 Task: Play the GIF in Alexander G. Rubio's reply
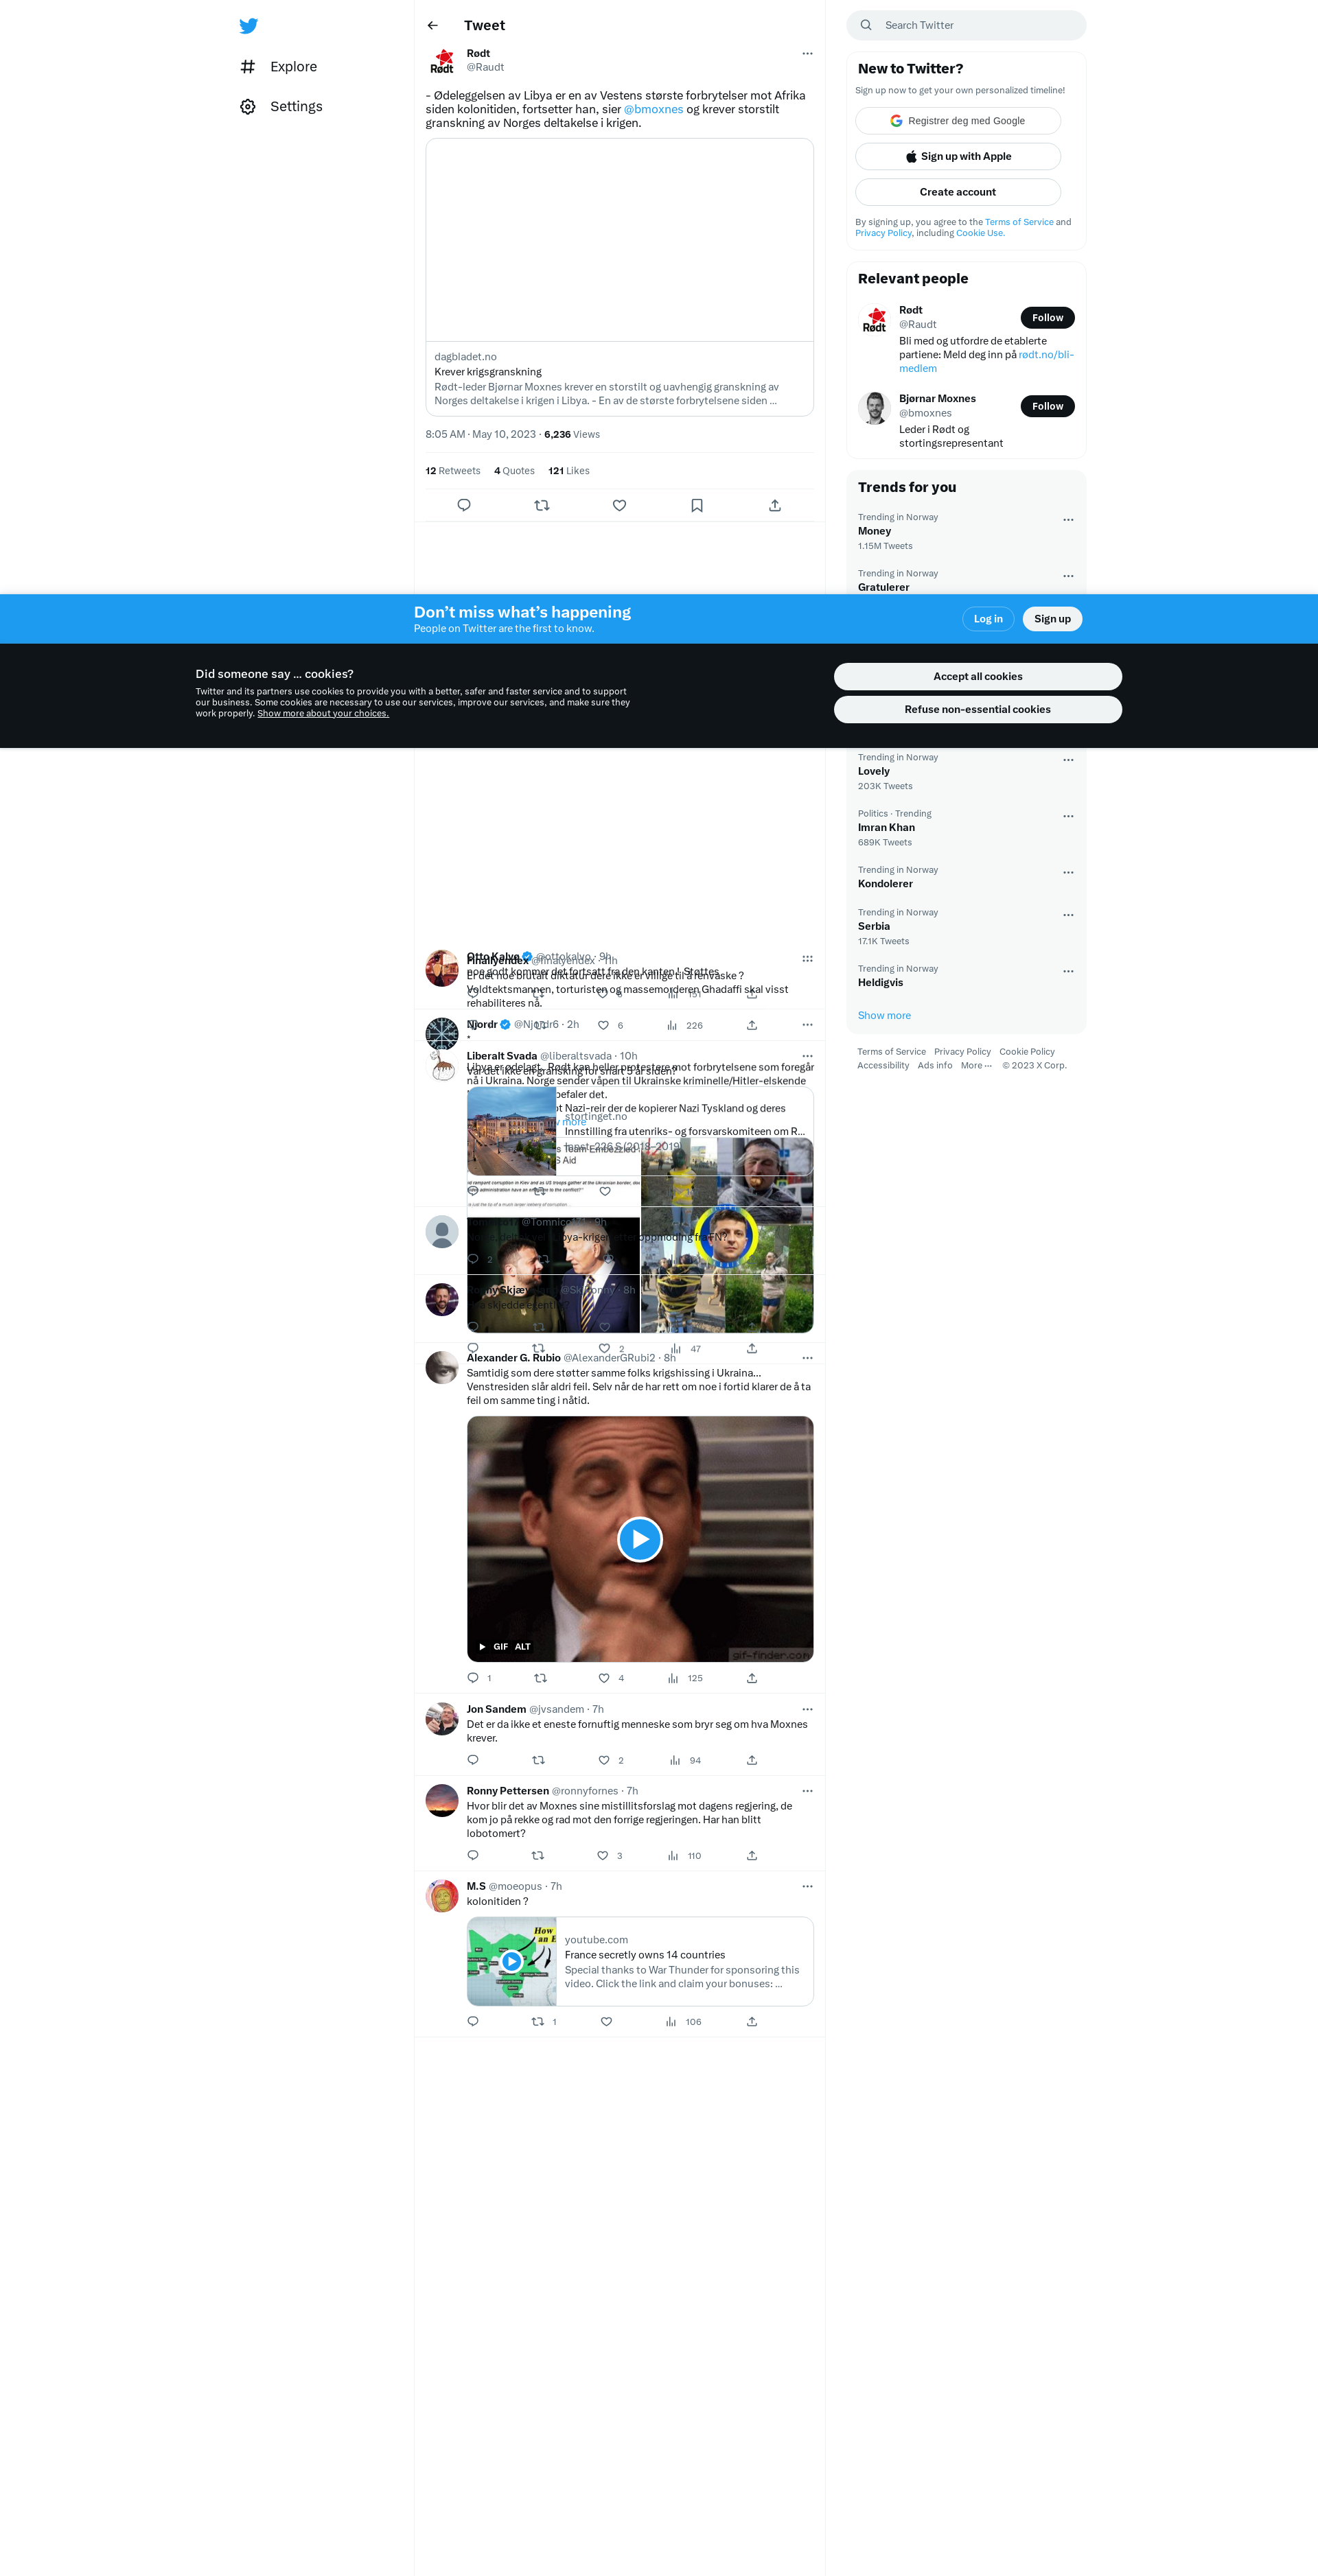[640, 1539]
